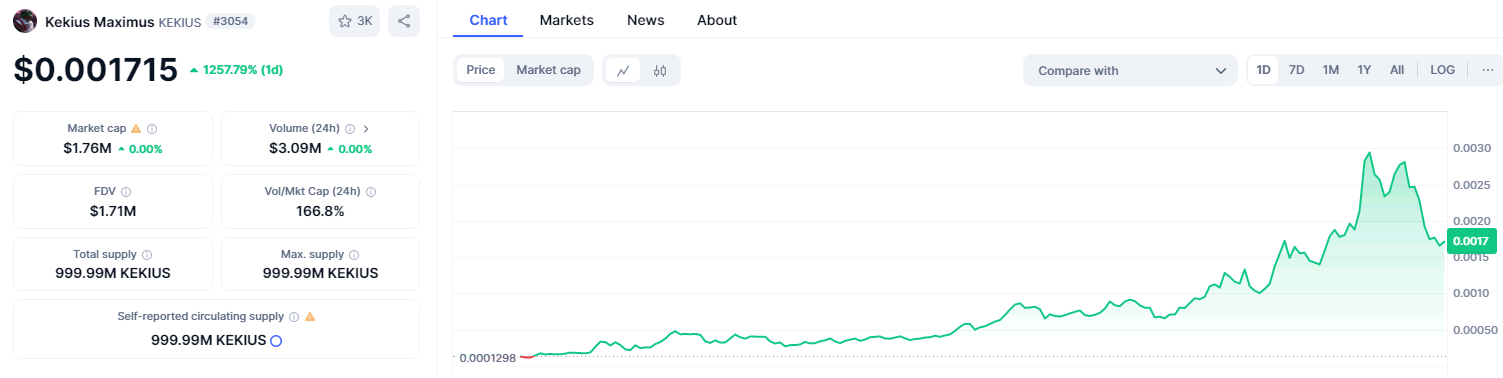Open the News tab

pyautogui.click(x=645, y=20)
